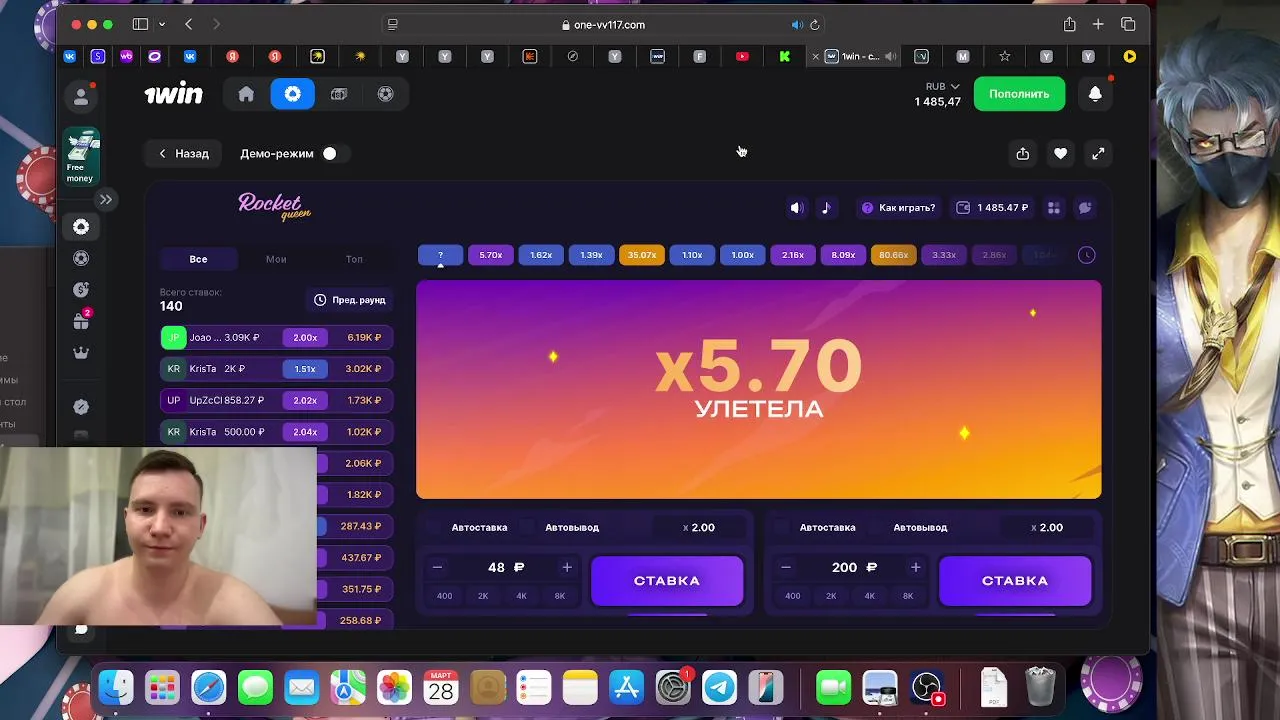Expand the left sidebar with double chevron
Image resolution: width=1280 pixels, height=720 pixels.
[x=105, y=199]
